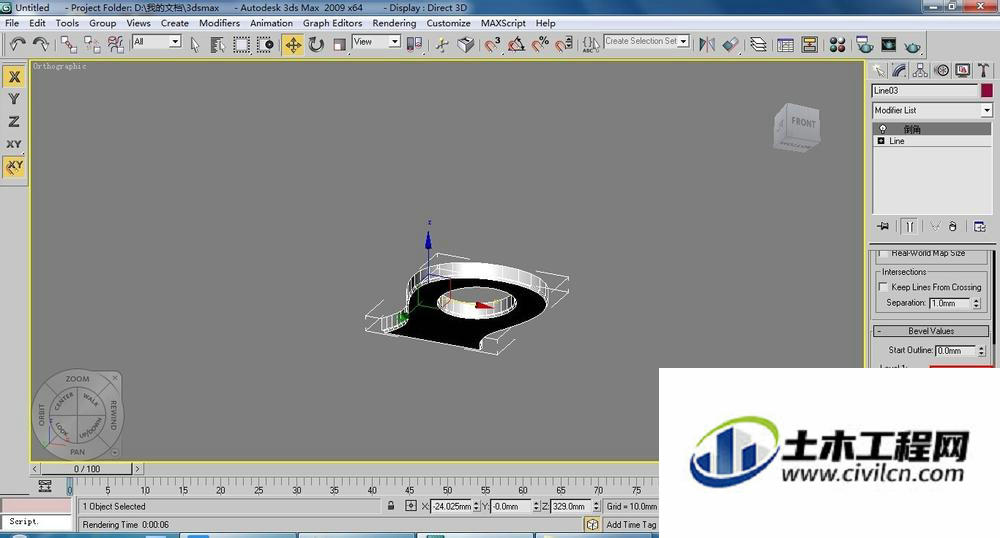Click the Redo arrow icon

click(41, 44)
